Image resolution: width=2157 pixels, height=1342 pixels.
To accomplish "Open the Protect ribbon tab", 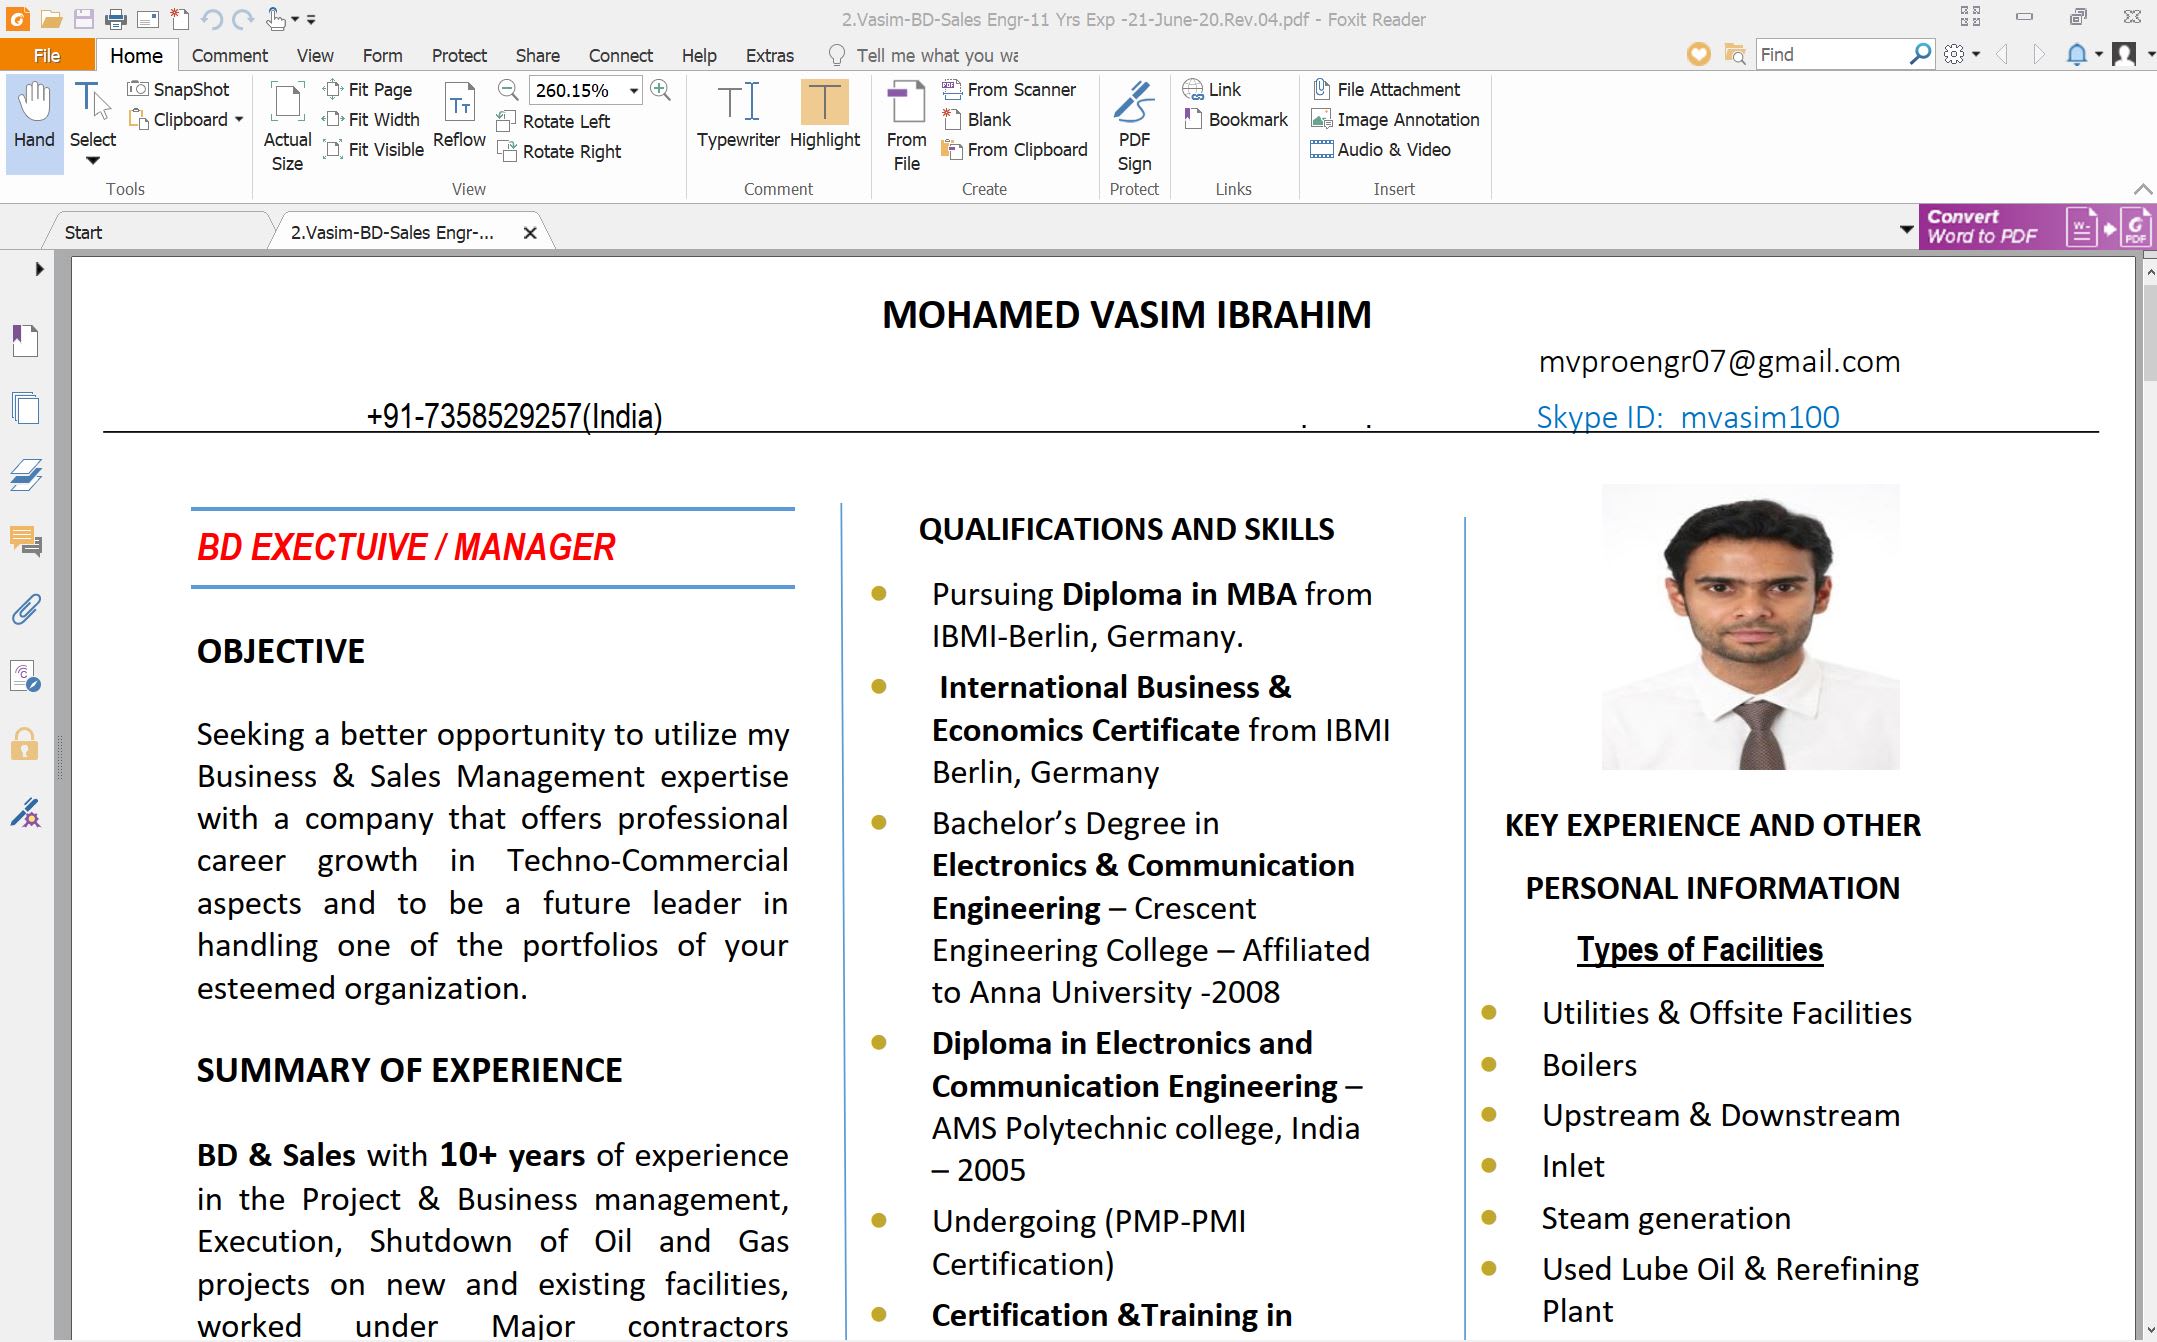I will click(459, 55).
